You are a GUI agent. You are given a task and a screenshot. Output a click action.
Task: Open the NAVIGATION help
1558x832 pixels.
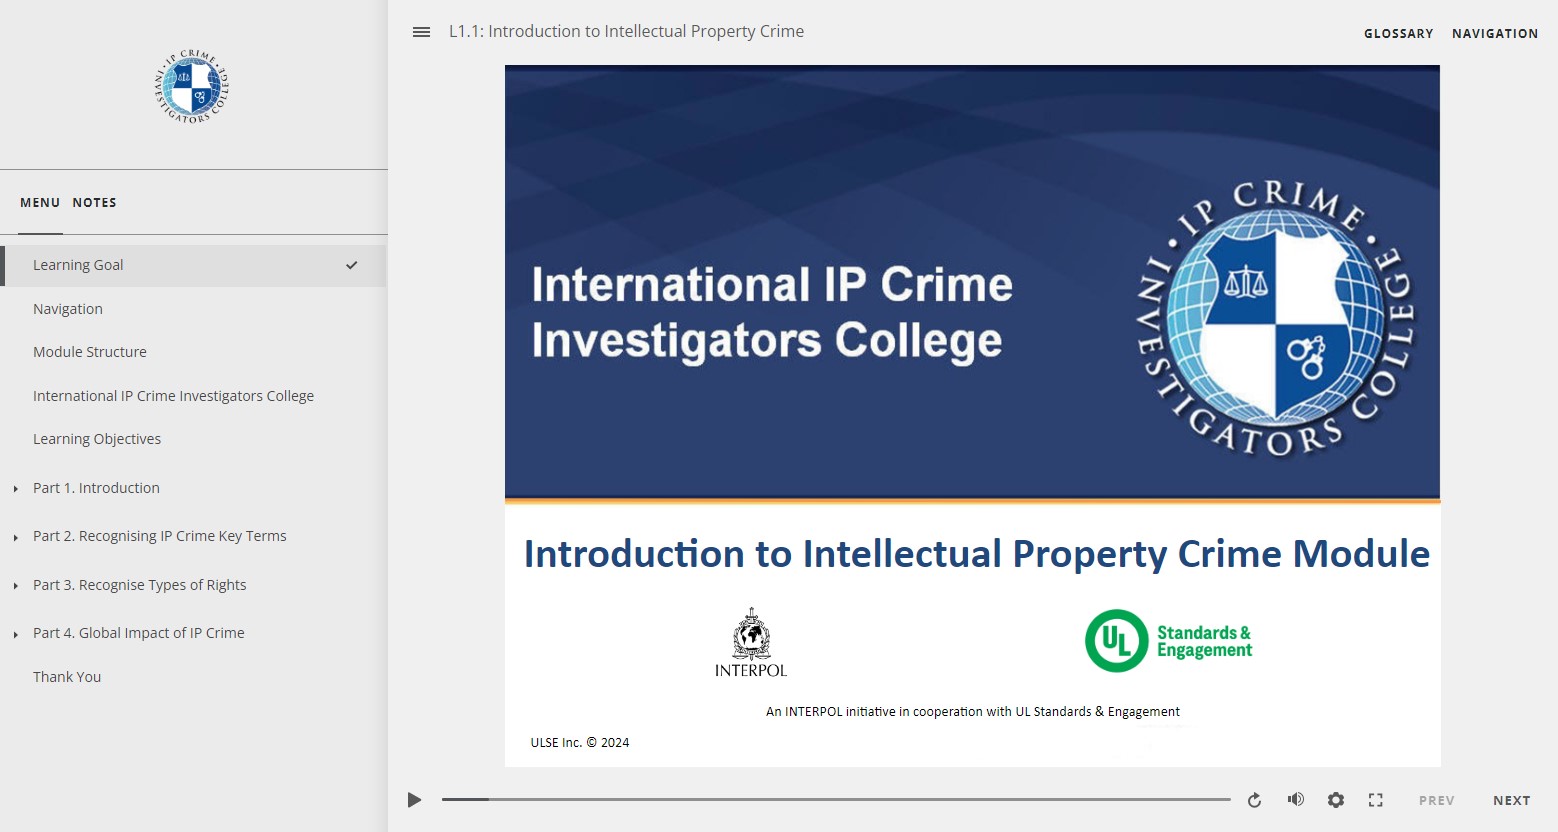1495,33
